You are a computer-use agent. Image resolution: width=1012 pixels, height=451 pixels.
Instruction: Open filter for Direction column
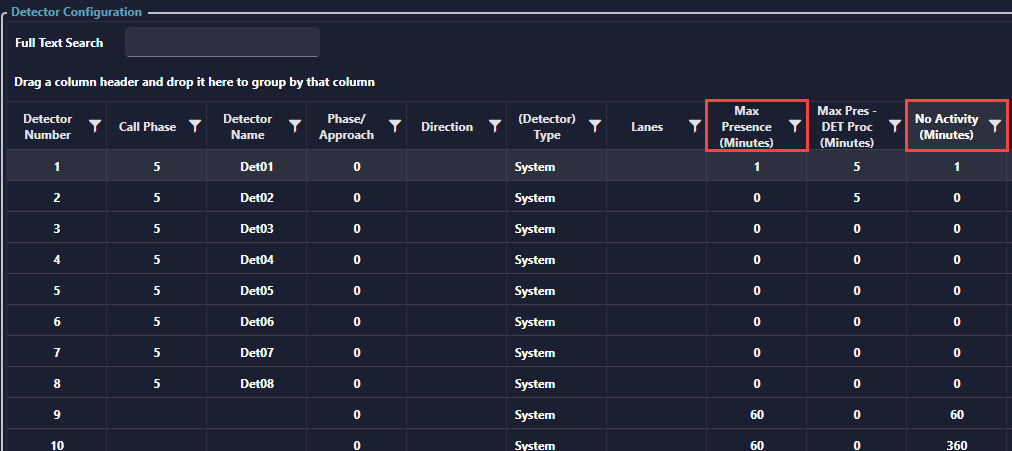pos(495,126)
